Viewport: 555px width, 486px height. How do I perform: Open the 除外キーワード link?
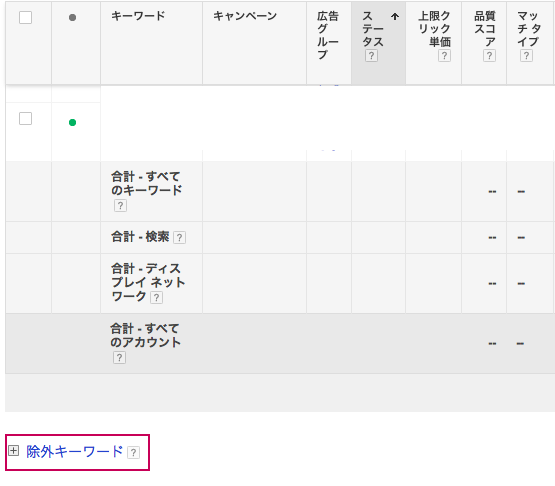(x=75, y=452)
